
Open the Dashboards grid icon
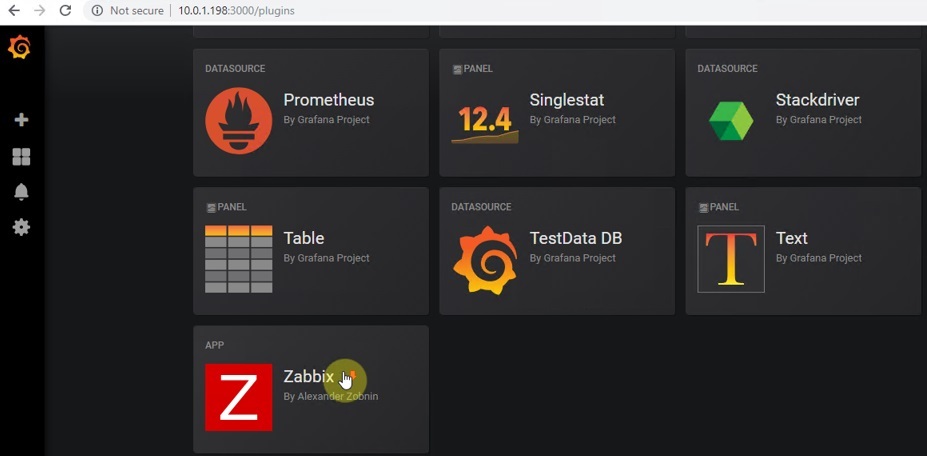point(21,157)
